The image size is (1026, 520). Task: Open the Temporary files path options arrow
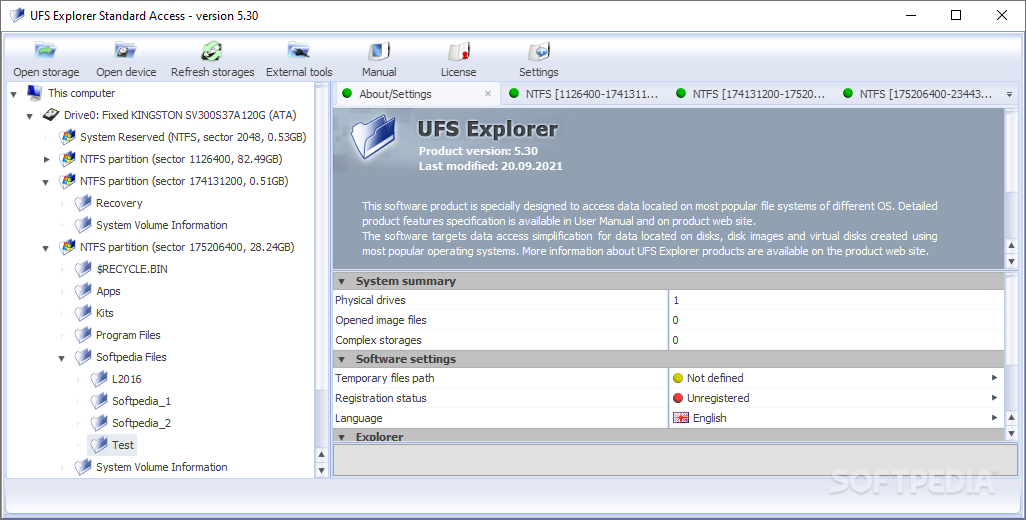(994, 378)
